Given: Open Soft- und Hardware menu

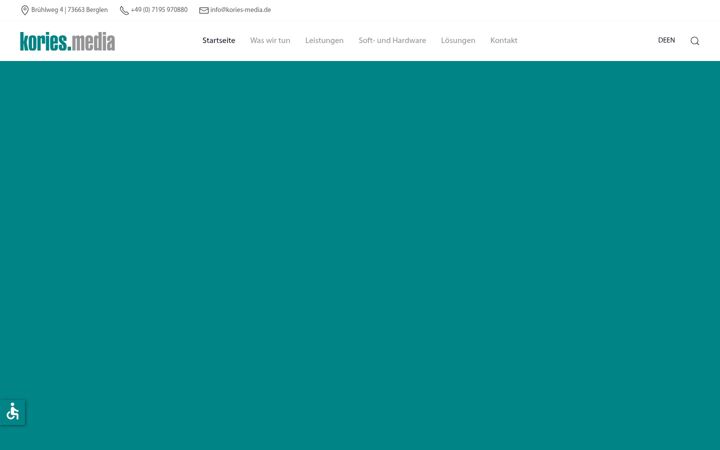Looking at the screenshot, I should [x=392, y=40].
